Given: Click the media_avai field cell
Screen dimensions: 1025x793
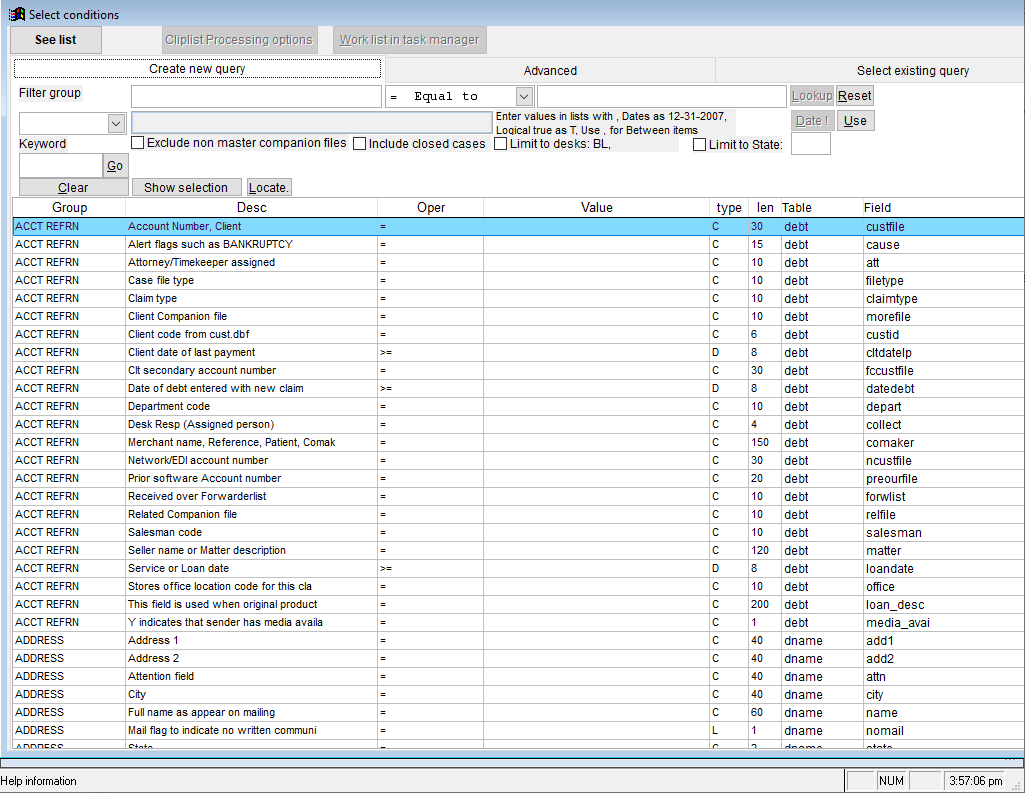Looking at the screenshot, I should 943,622.
